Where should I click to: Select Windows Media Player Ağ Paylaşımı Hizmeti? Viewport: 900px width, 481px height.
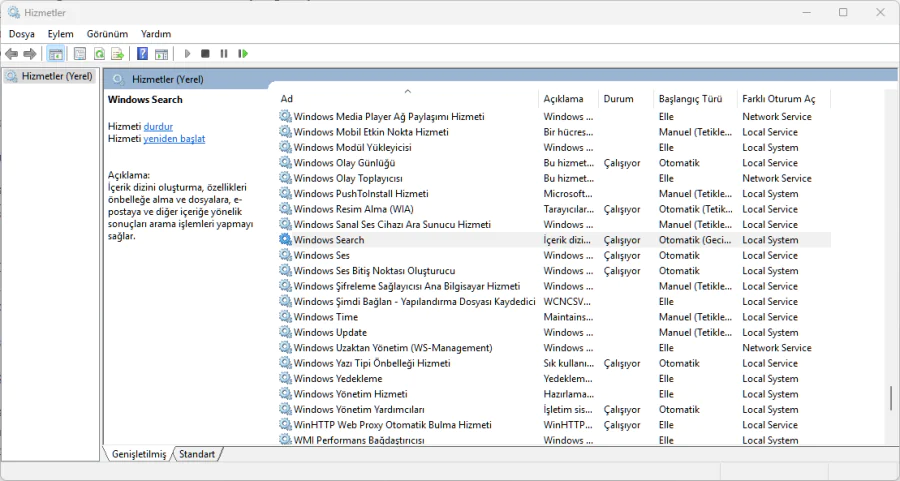click(x=389, y=117)
